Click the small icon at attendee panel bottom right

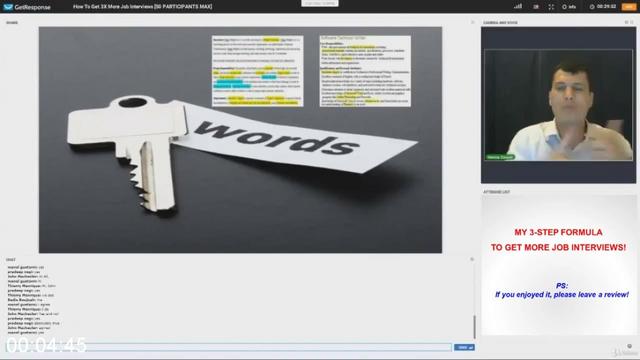(629, 346)
